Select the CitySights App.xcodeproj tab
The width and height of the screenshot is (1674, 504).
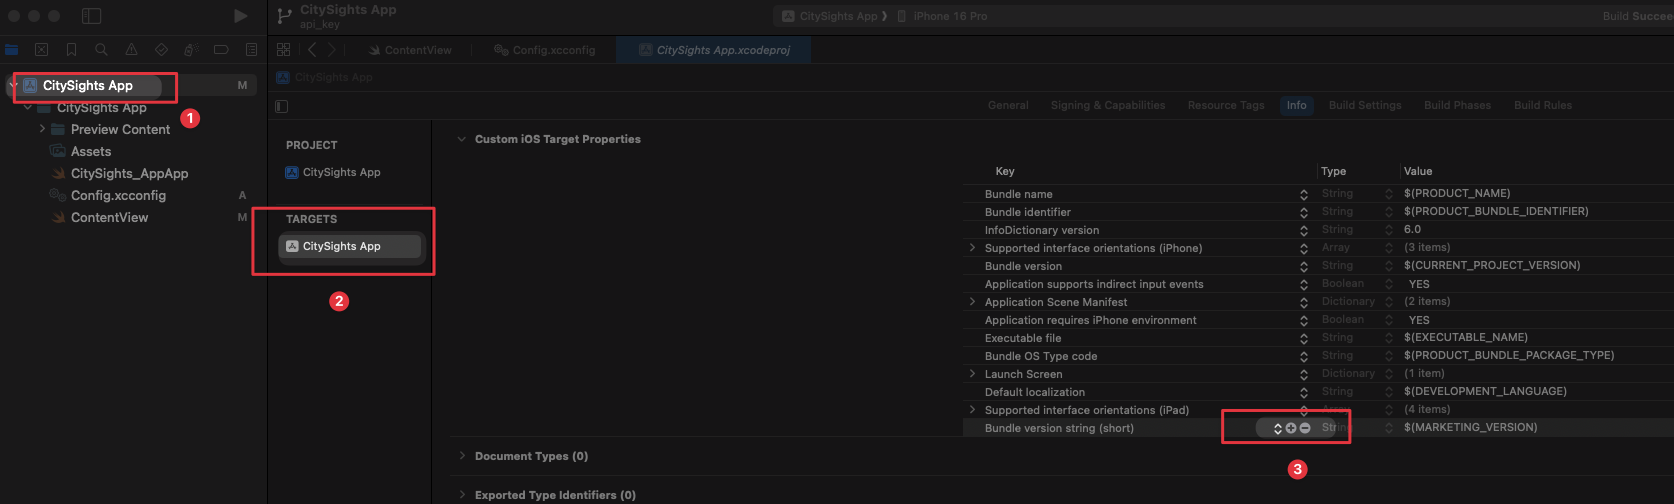point(714,50)
